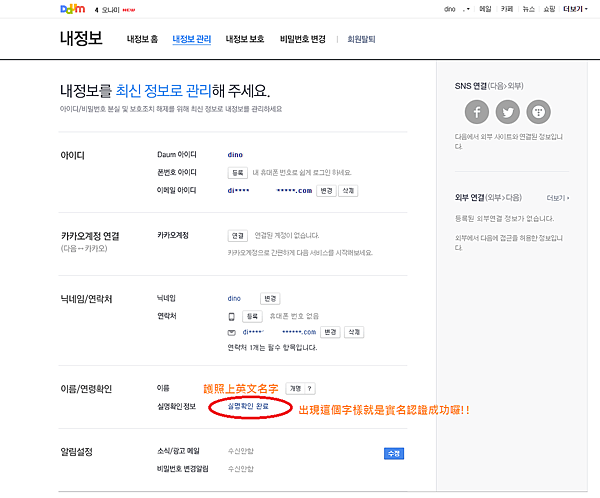600x498 pixels.
Task: Click the question mark button beside 개명
Action: (310, 389)
